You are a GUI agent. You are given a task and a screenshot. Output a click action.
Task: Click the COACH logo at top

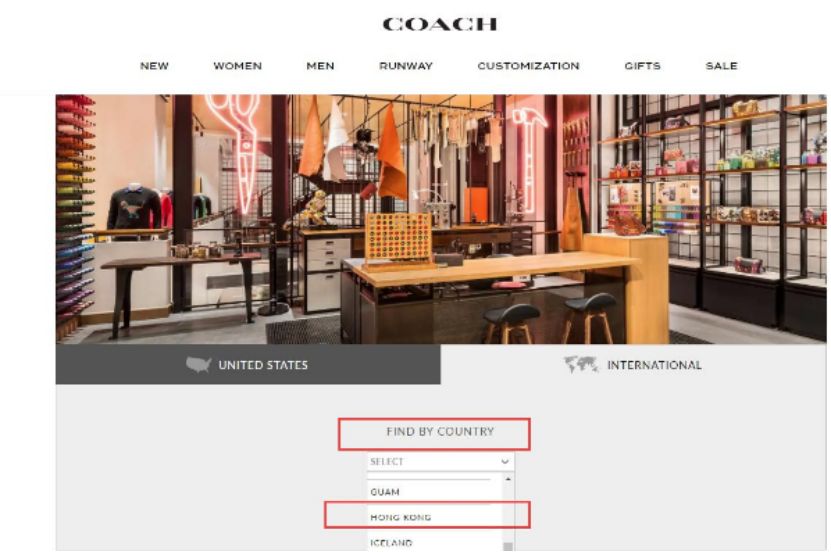tap(439, 24)
